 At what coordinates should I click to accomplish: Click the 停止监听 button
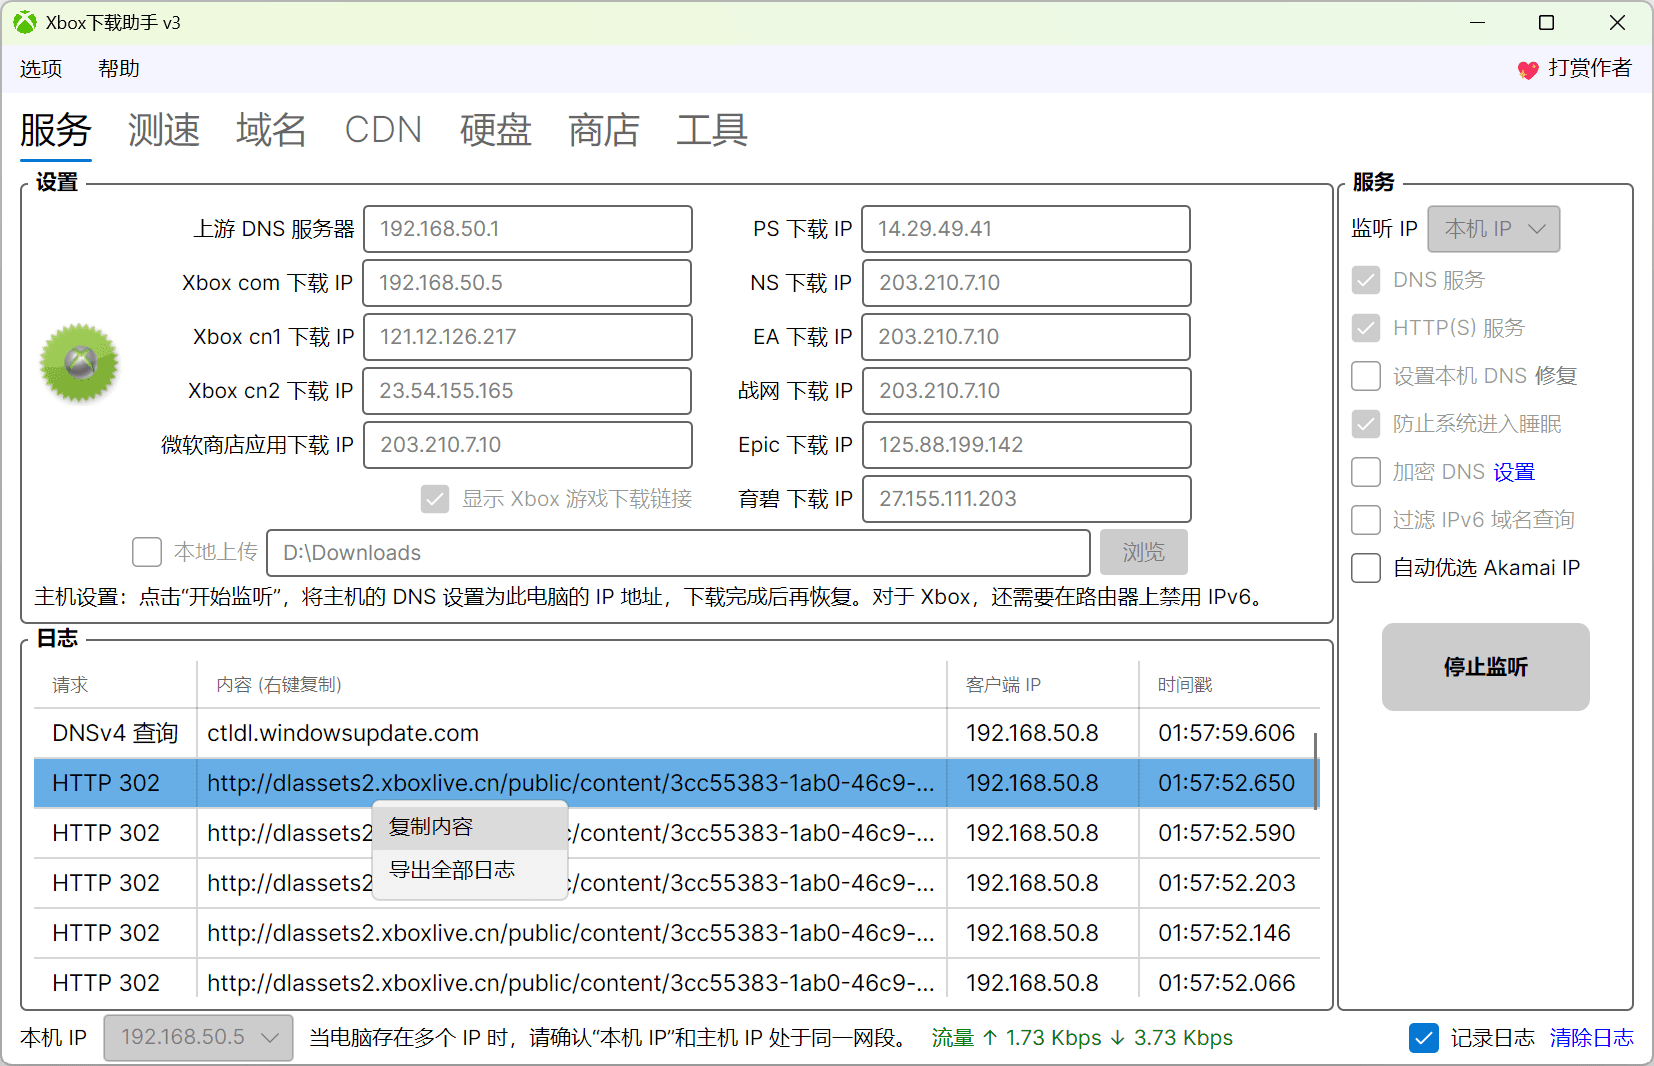(1486, 667)
